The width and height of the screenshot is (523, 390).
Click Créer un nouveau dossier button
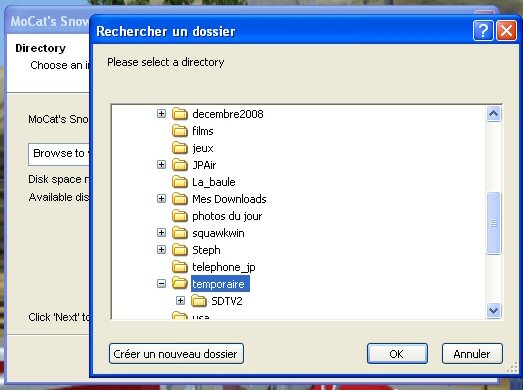tap(176, 354)
